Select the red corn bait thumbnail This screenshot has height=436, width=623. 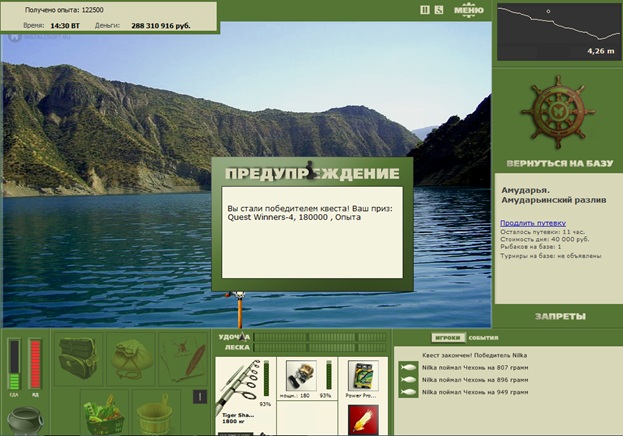tap(363, 420)
